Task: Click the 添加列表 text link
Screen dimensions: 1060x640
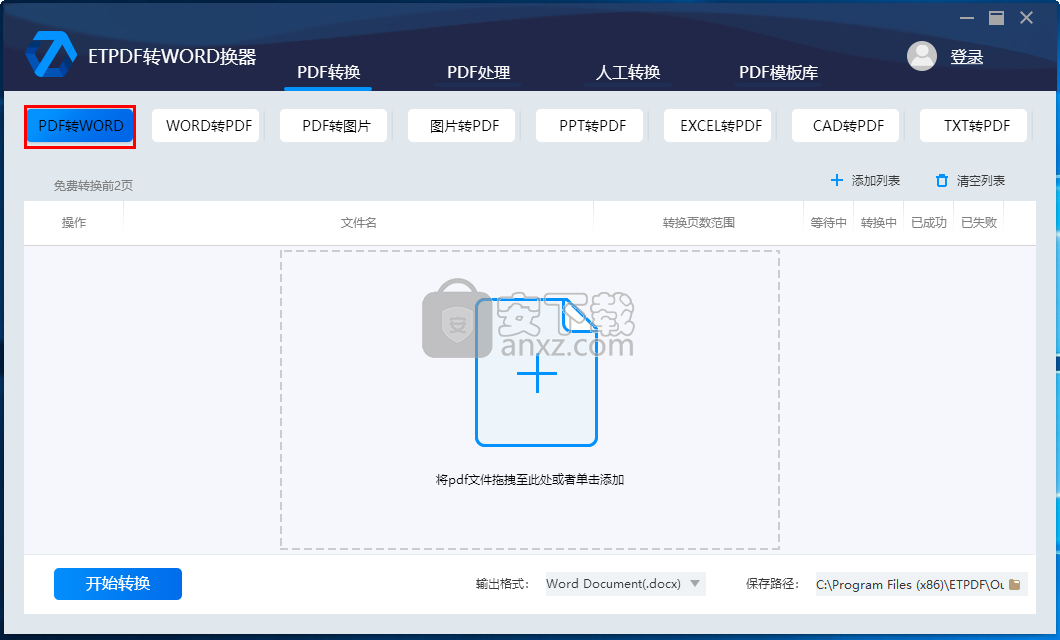Action: [875, 180]
